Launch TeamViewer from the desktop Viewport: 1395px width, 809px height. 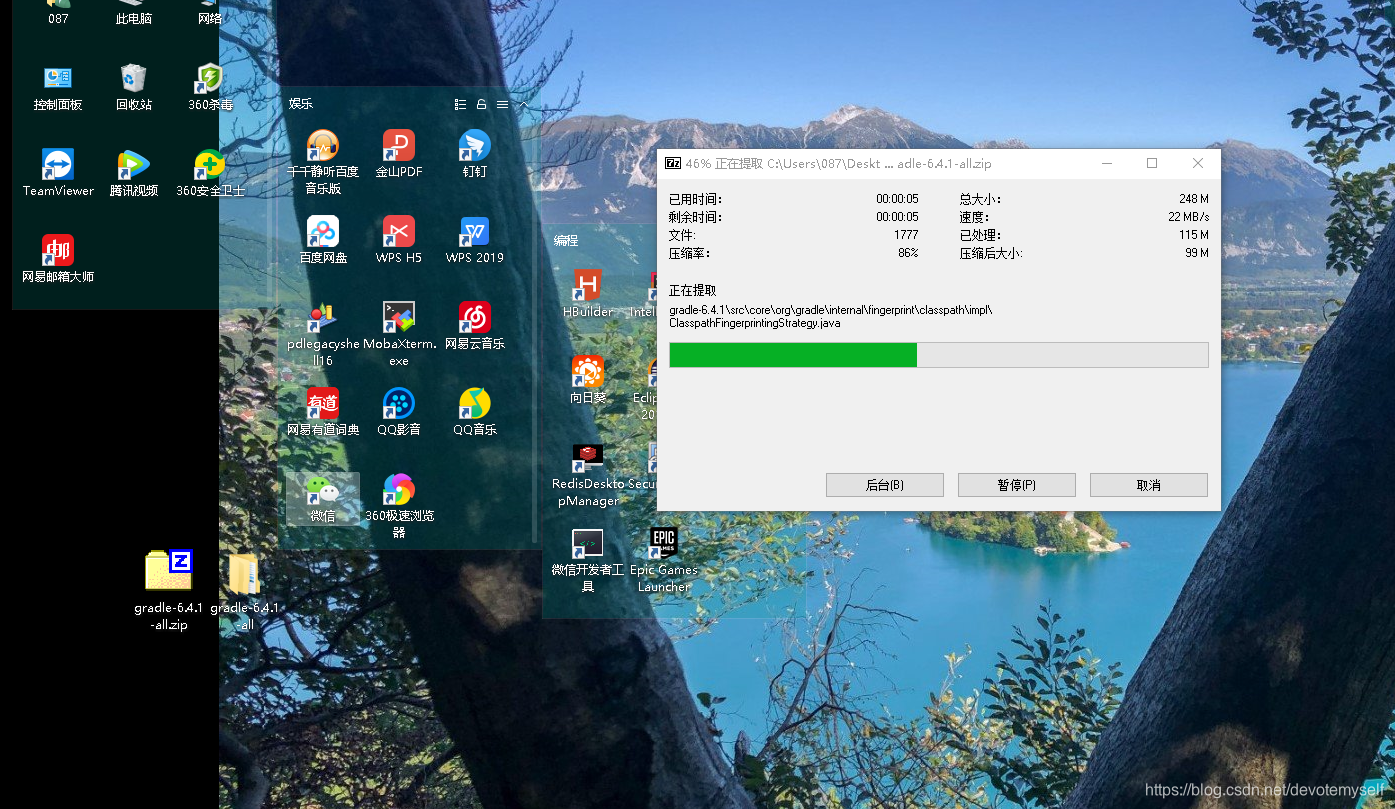tap(58, 173)
